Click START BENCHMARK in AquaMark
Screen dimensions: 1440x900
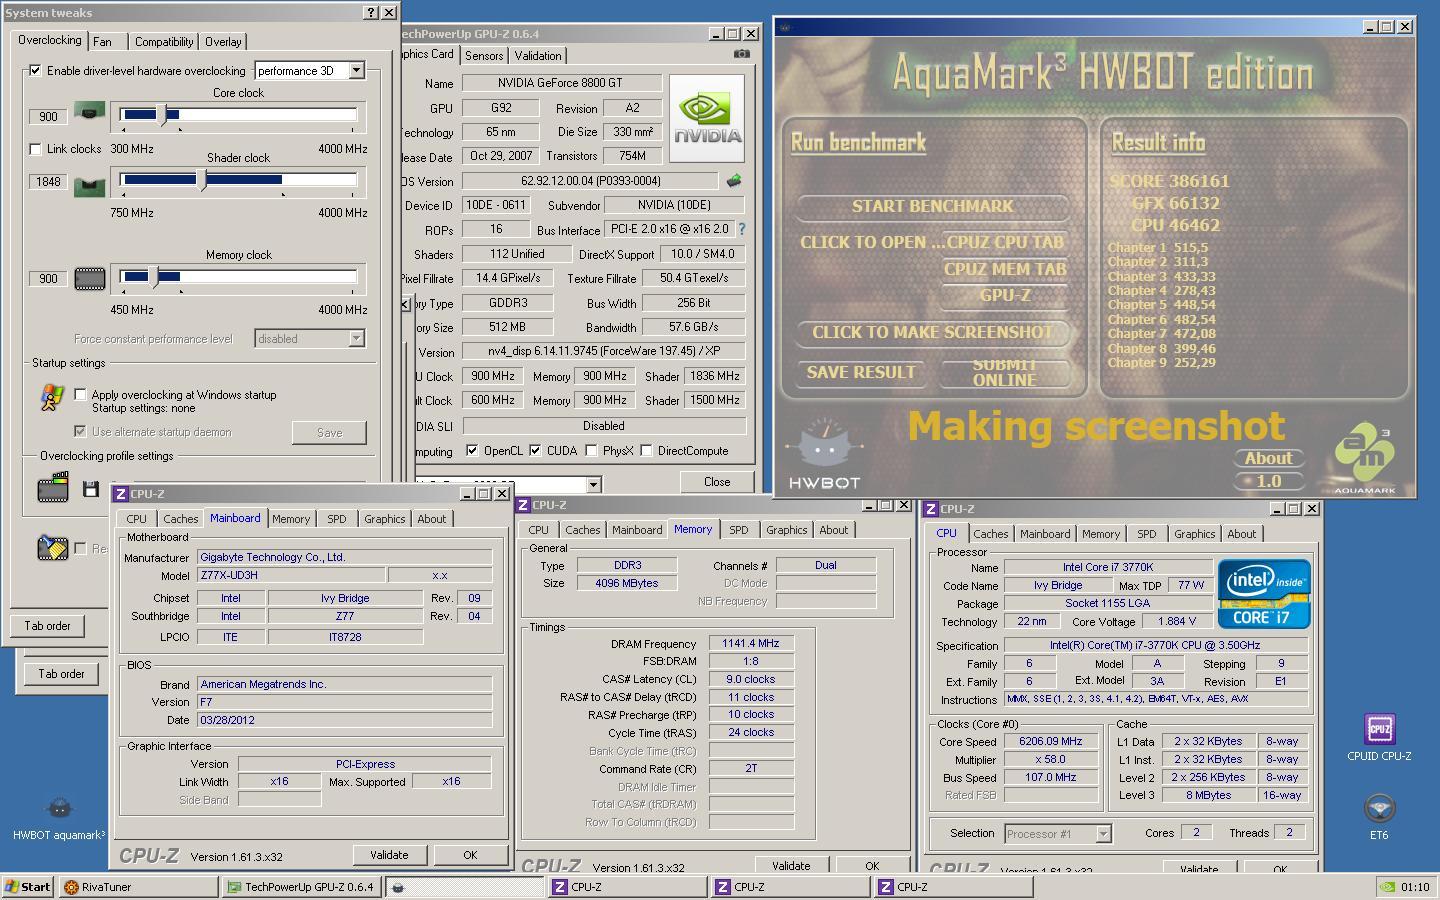[932, 206]
